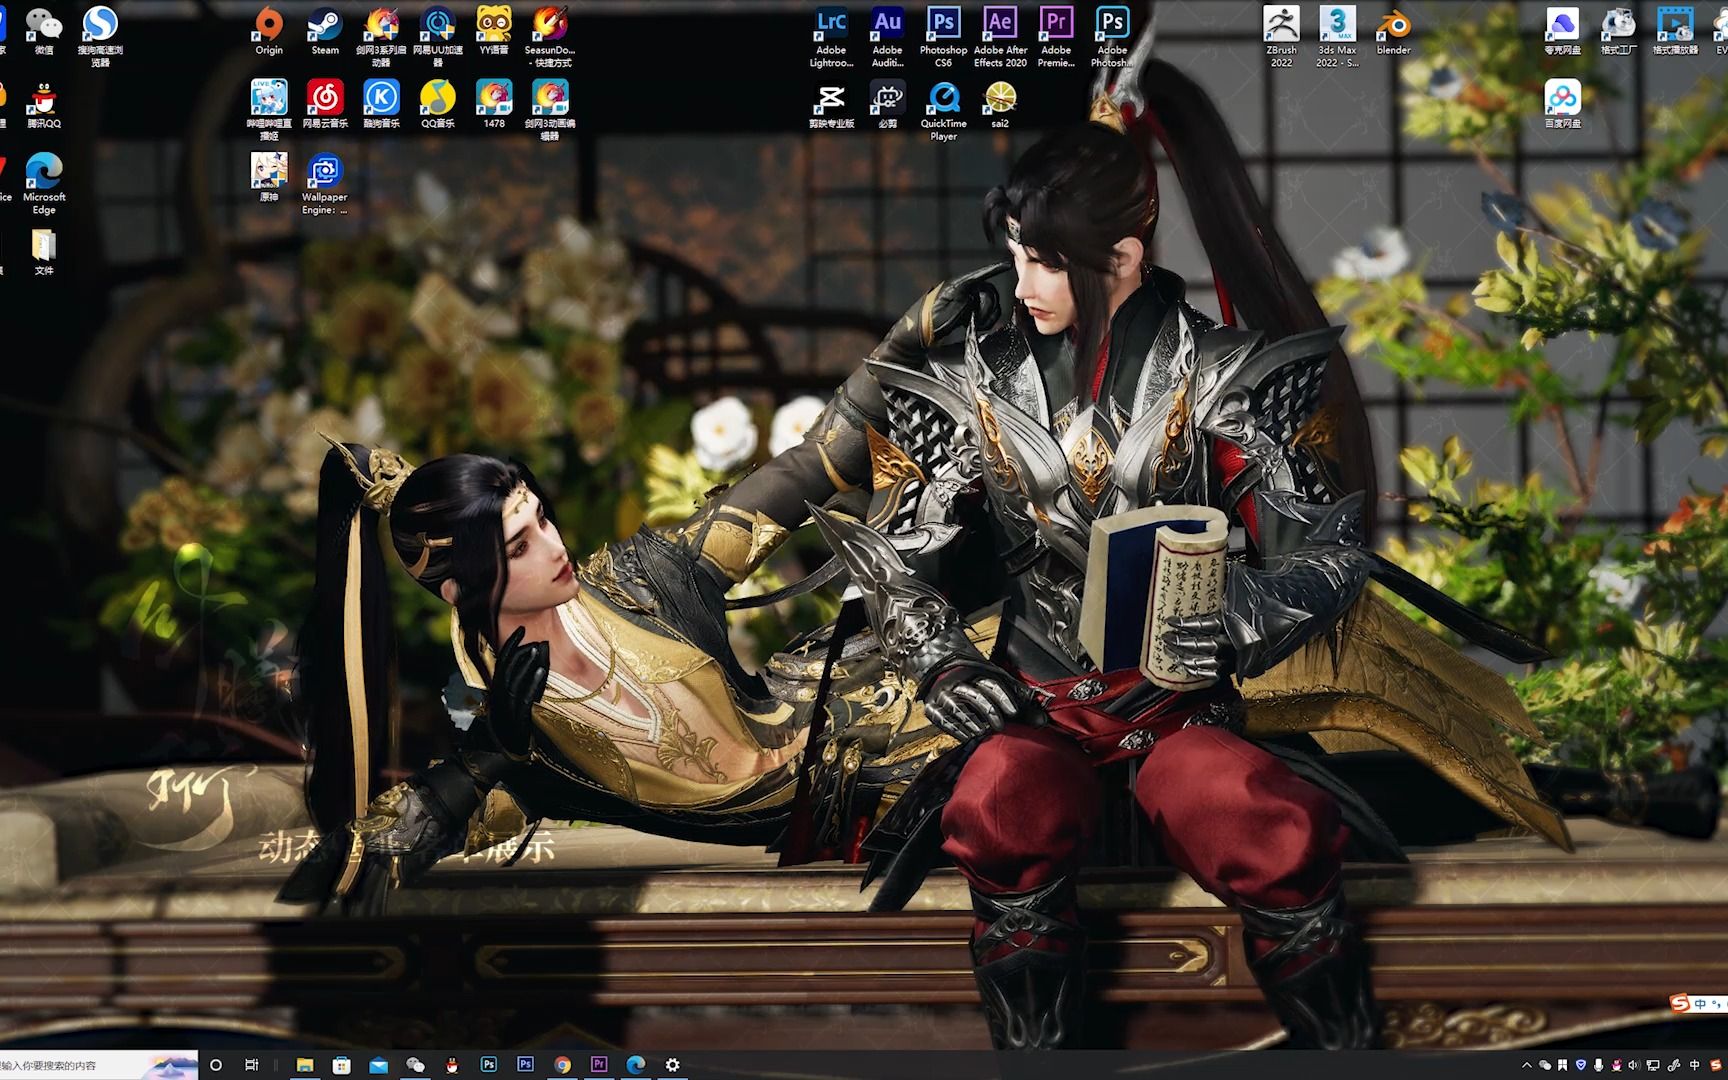The width and height of the screenshot is (1728, 1080).
Task: Open Microsoft Store from the taskbar
Action: [x=341, y=1065]
